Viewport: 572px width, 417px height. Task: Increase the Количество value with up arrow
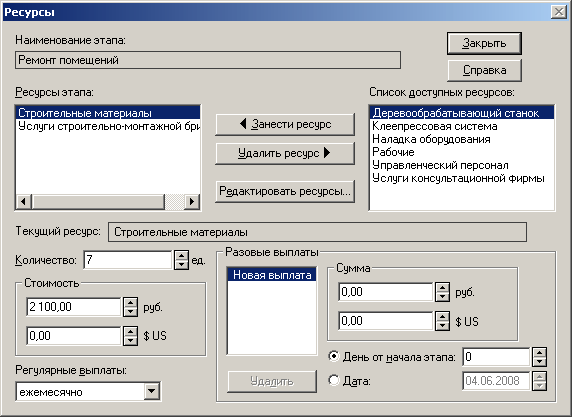click(x=181, y=255)
